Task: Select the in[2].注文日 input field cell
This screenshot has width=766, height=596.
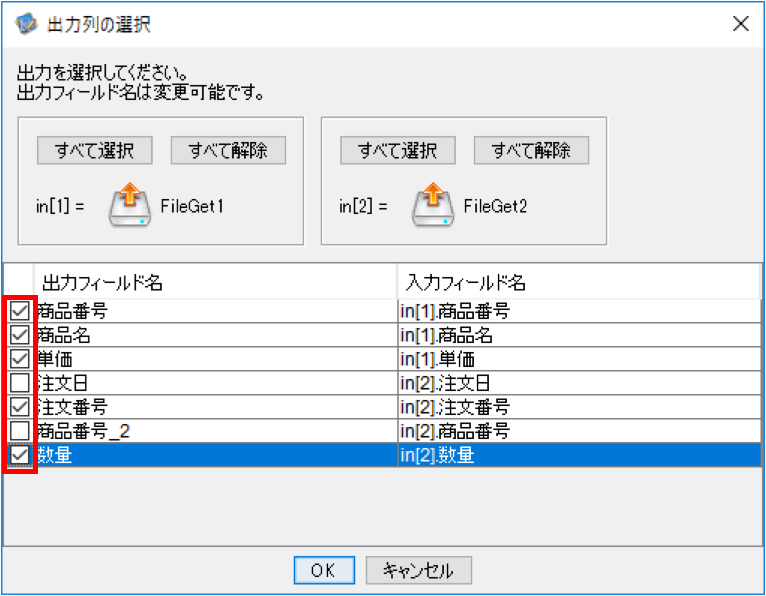Action: pos(579,383)
